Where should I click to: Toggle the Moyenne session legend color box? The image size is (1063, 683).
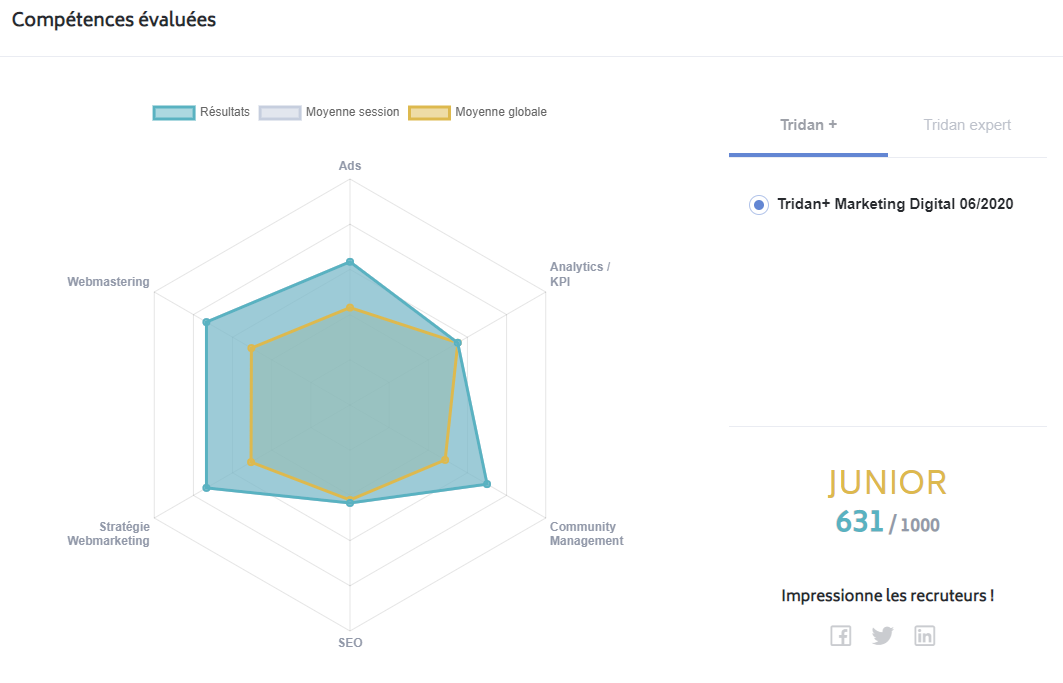click(279, 113)
